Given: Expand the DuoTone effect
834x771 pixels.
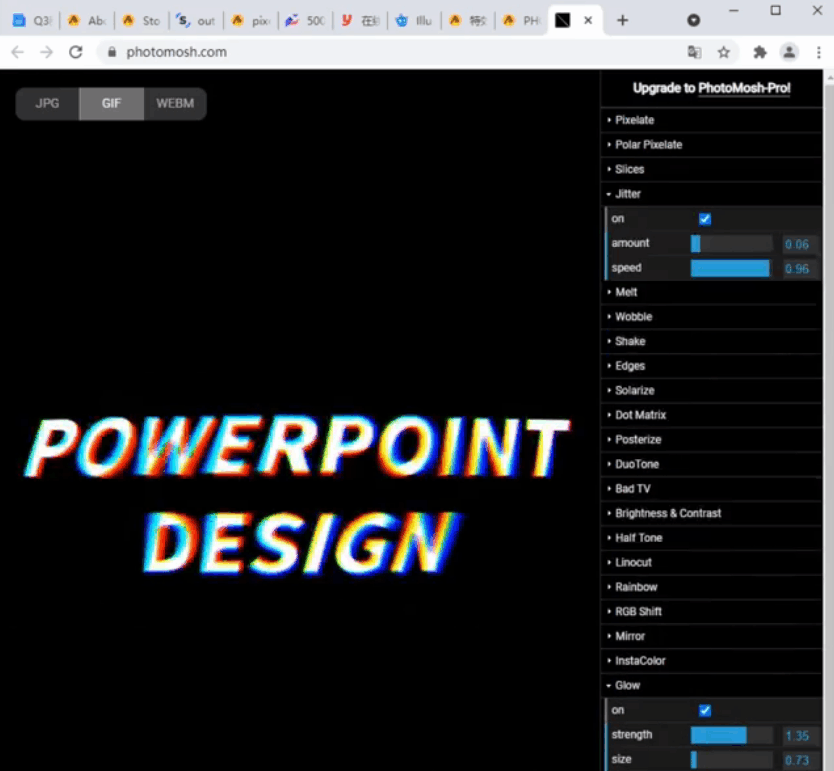Looking at the screenshot, I should point(711,464).
